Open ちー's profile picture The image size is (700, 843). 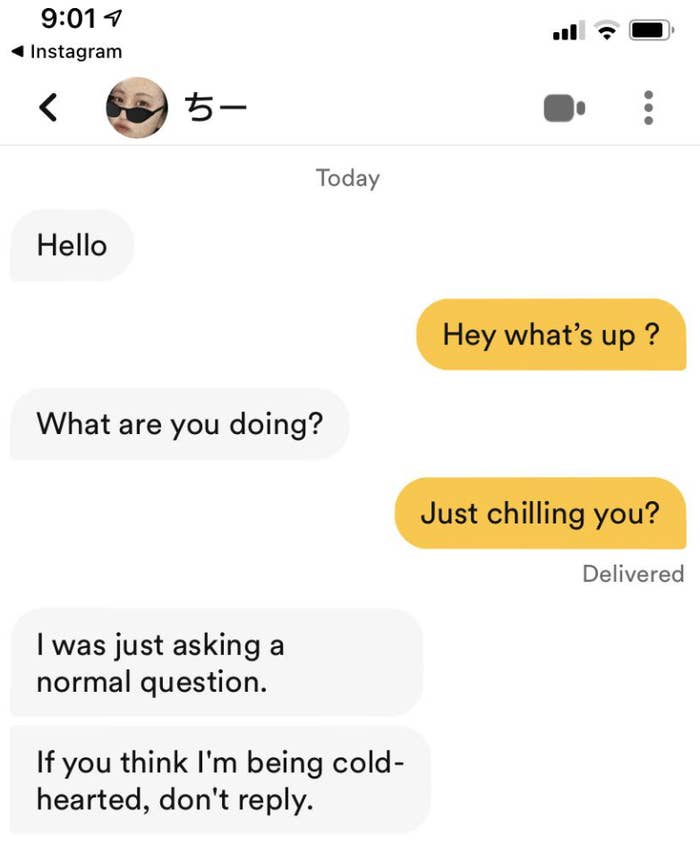tap(137, 108)
